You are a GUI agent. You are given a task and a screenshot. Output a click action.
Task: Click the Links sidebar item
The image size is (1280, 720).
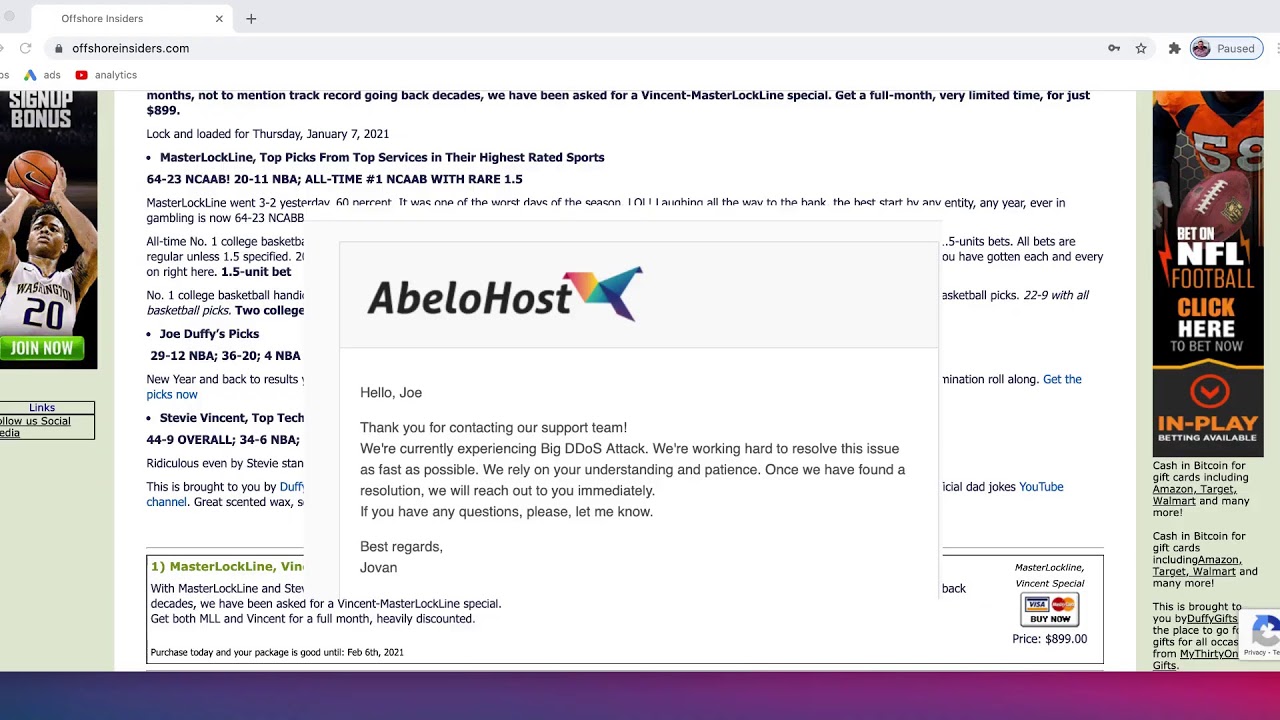[x=42, y=407]
